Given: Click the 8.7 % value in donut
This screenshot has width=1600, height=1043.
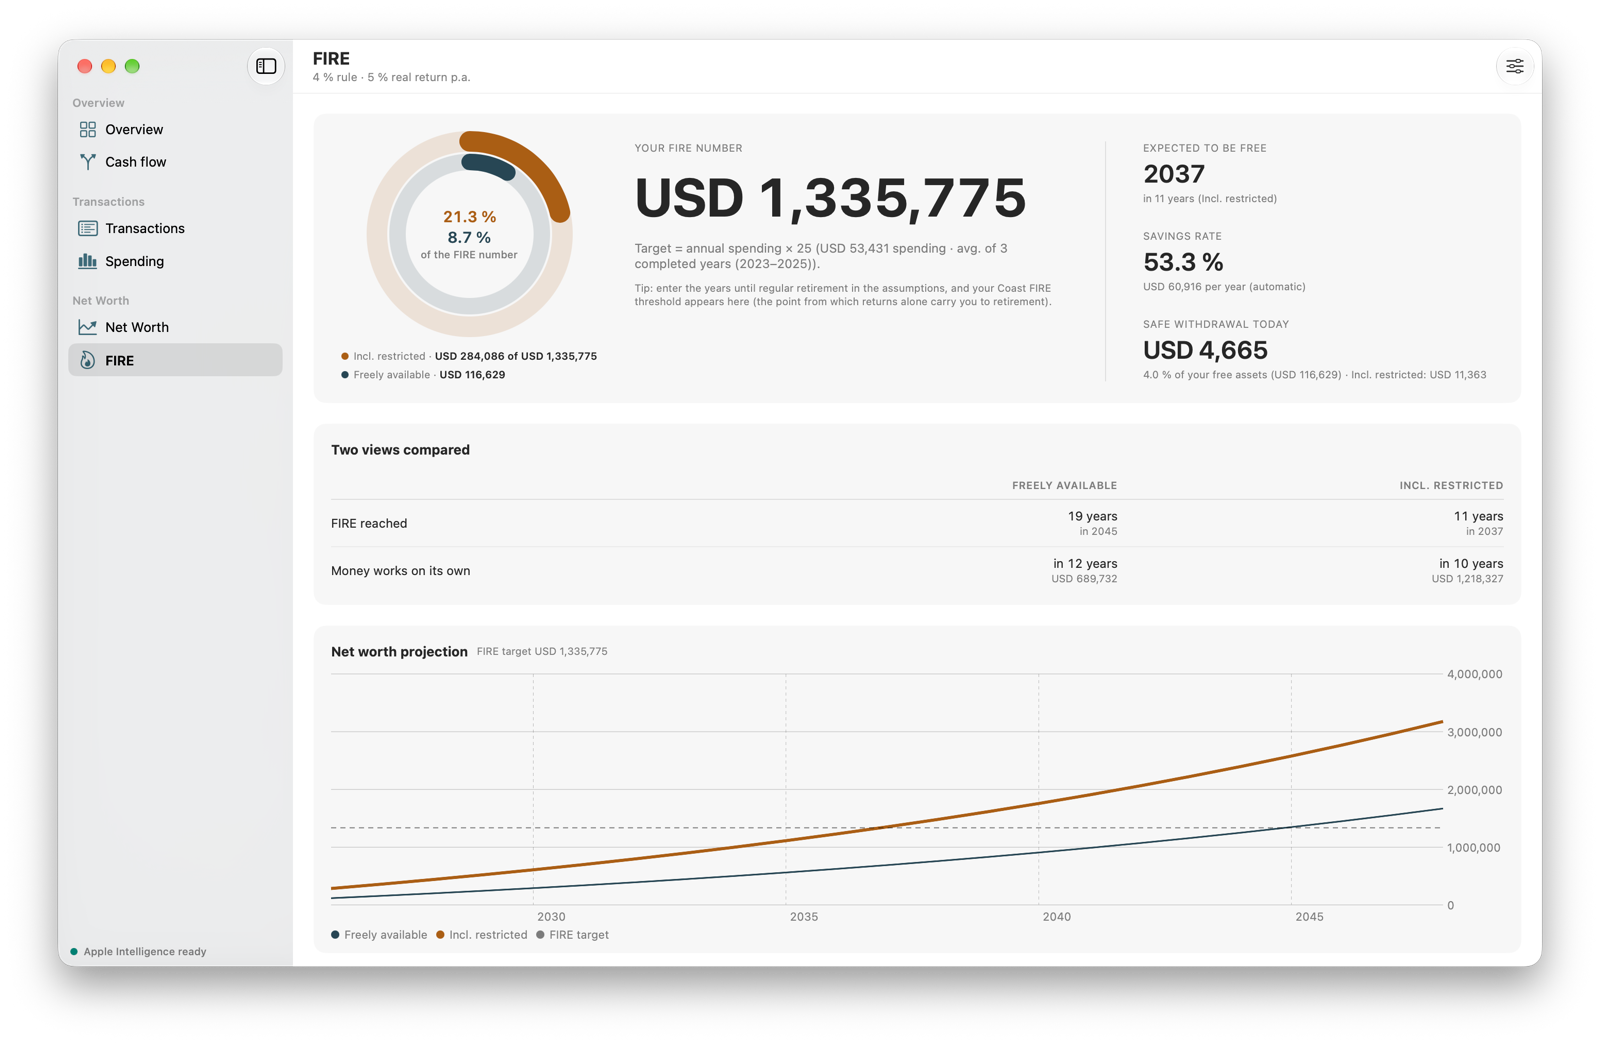Looking at the screenshot, I should pyautogui.click(x=469, y=237).
